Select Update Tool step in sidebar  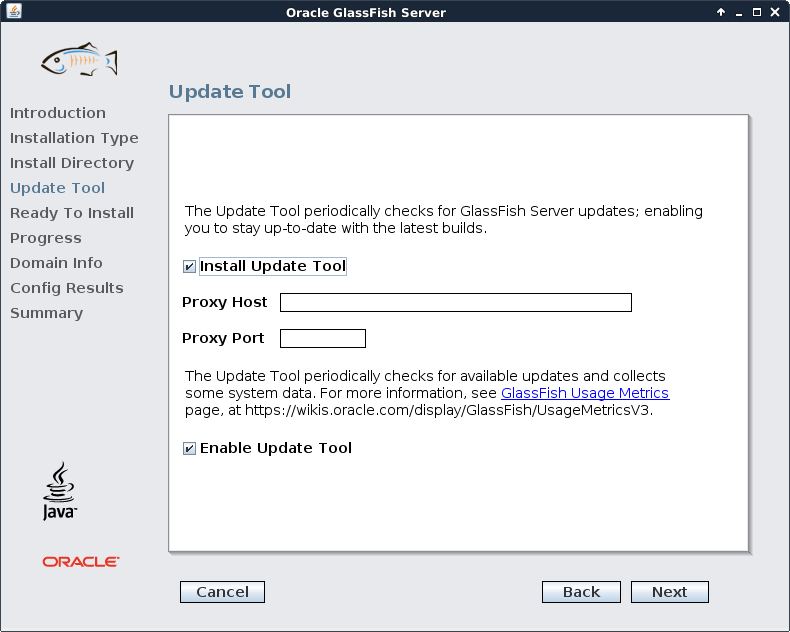coord(57,188)
